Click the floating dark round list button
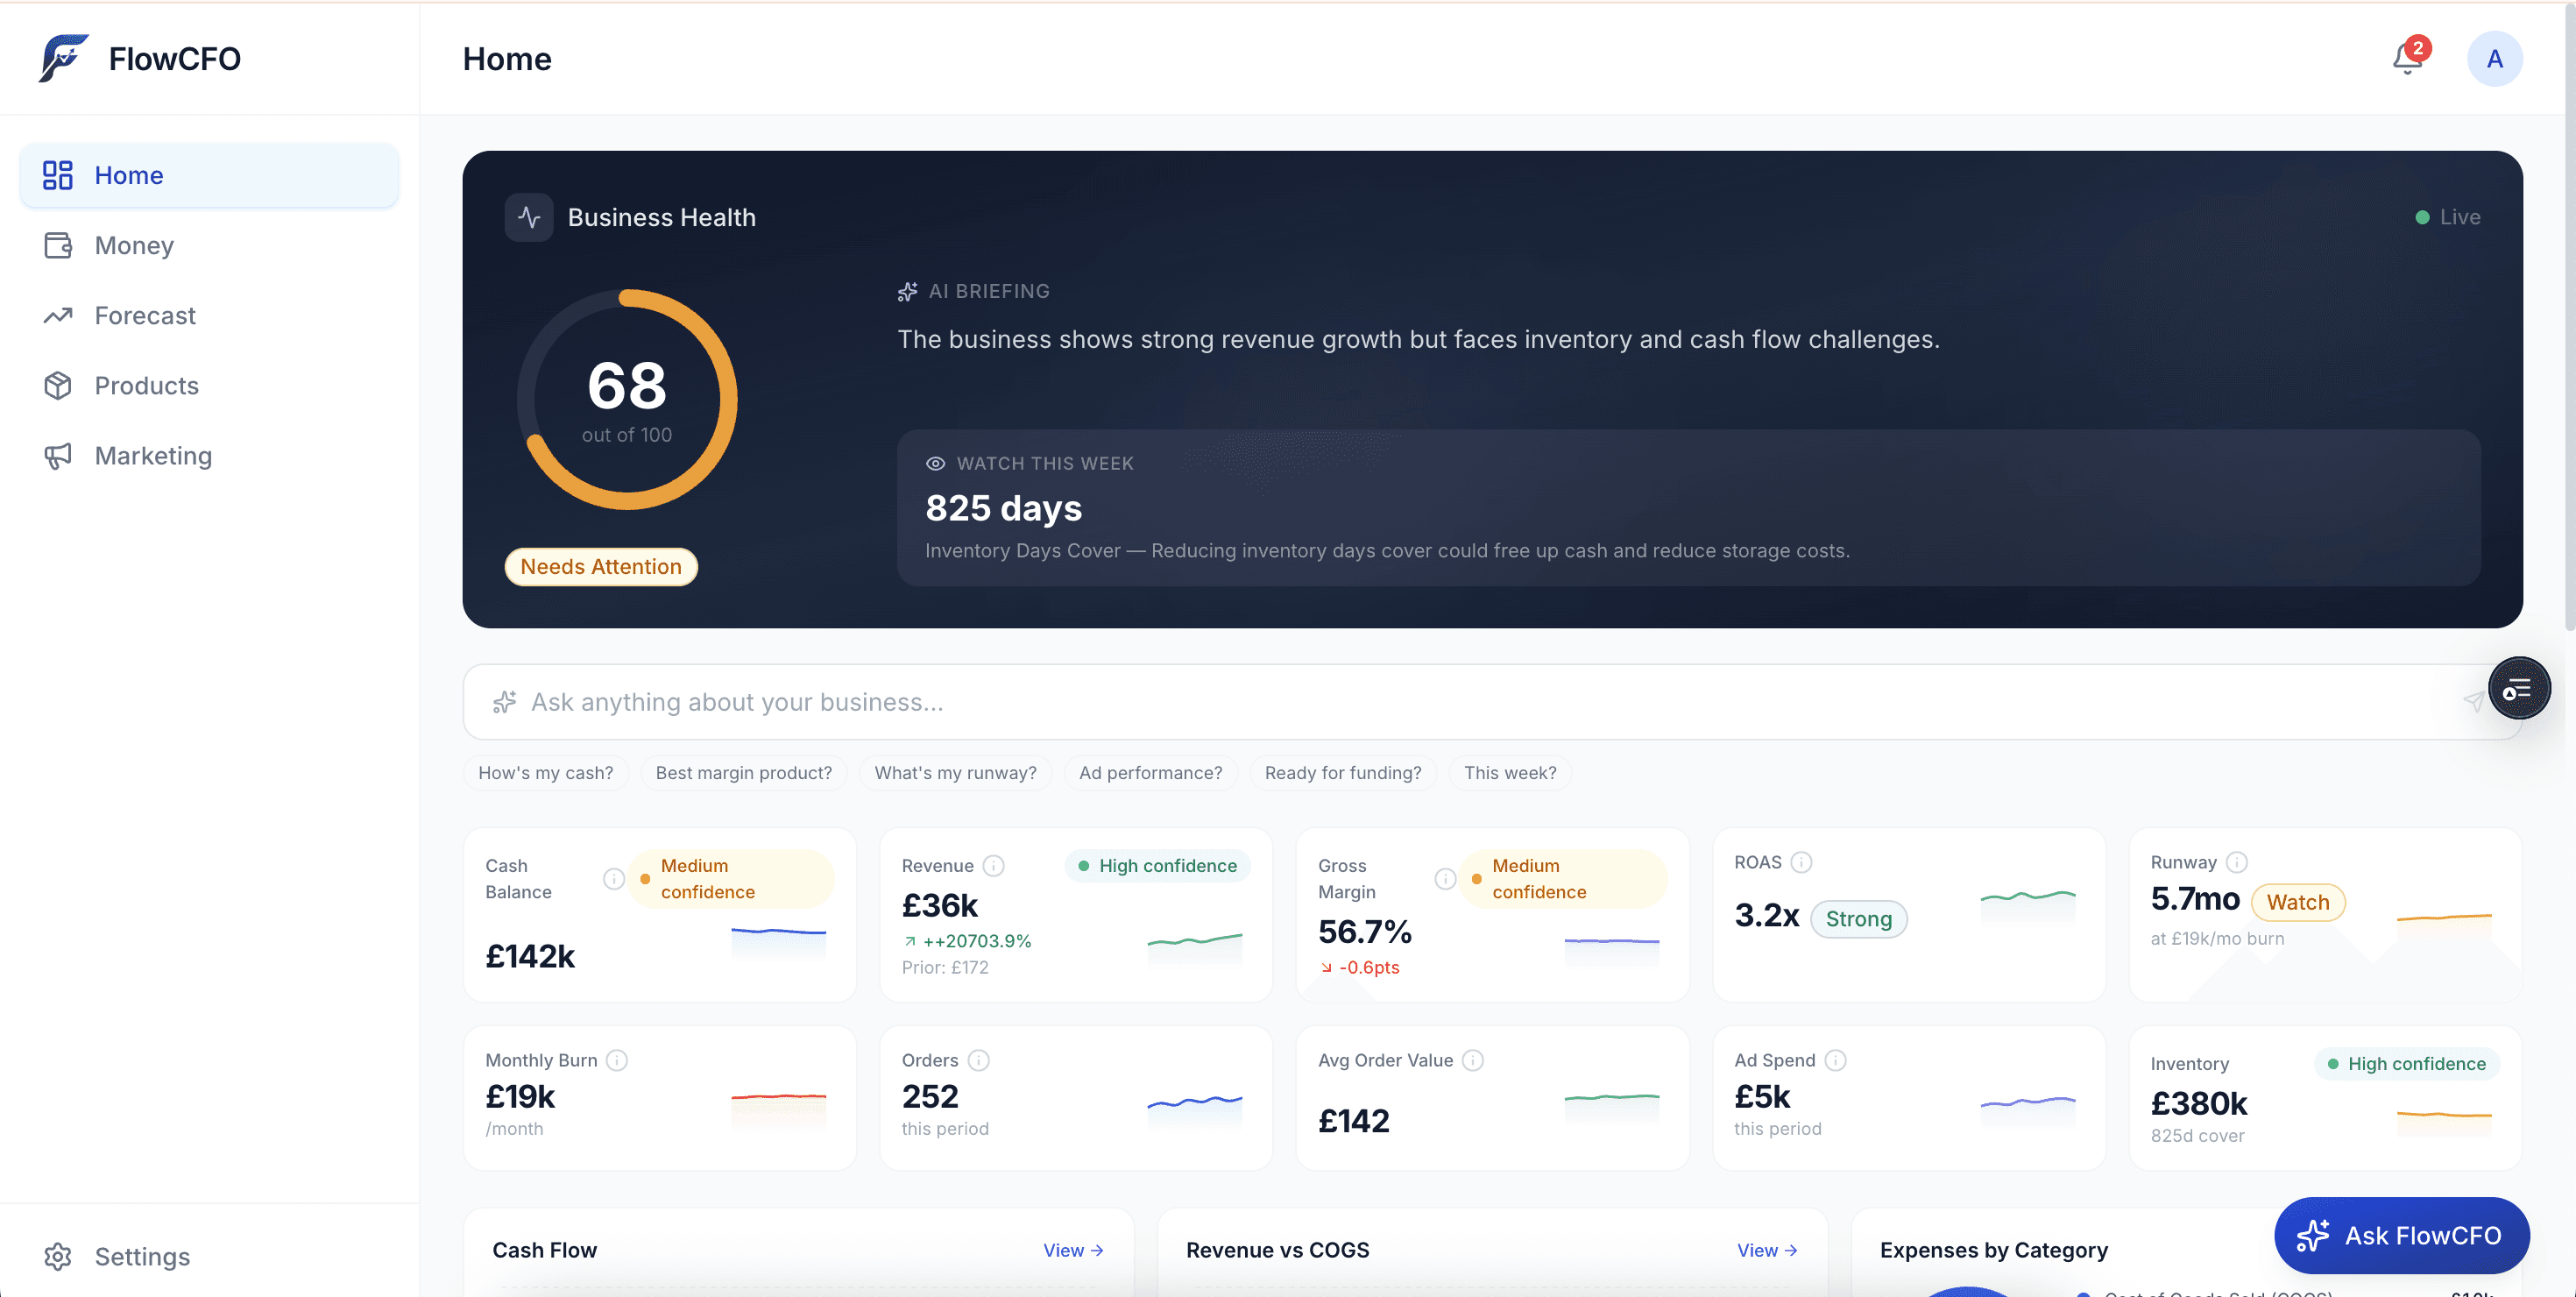 coord(2518,688)
